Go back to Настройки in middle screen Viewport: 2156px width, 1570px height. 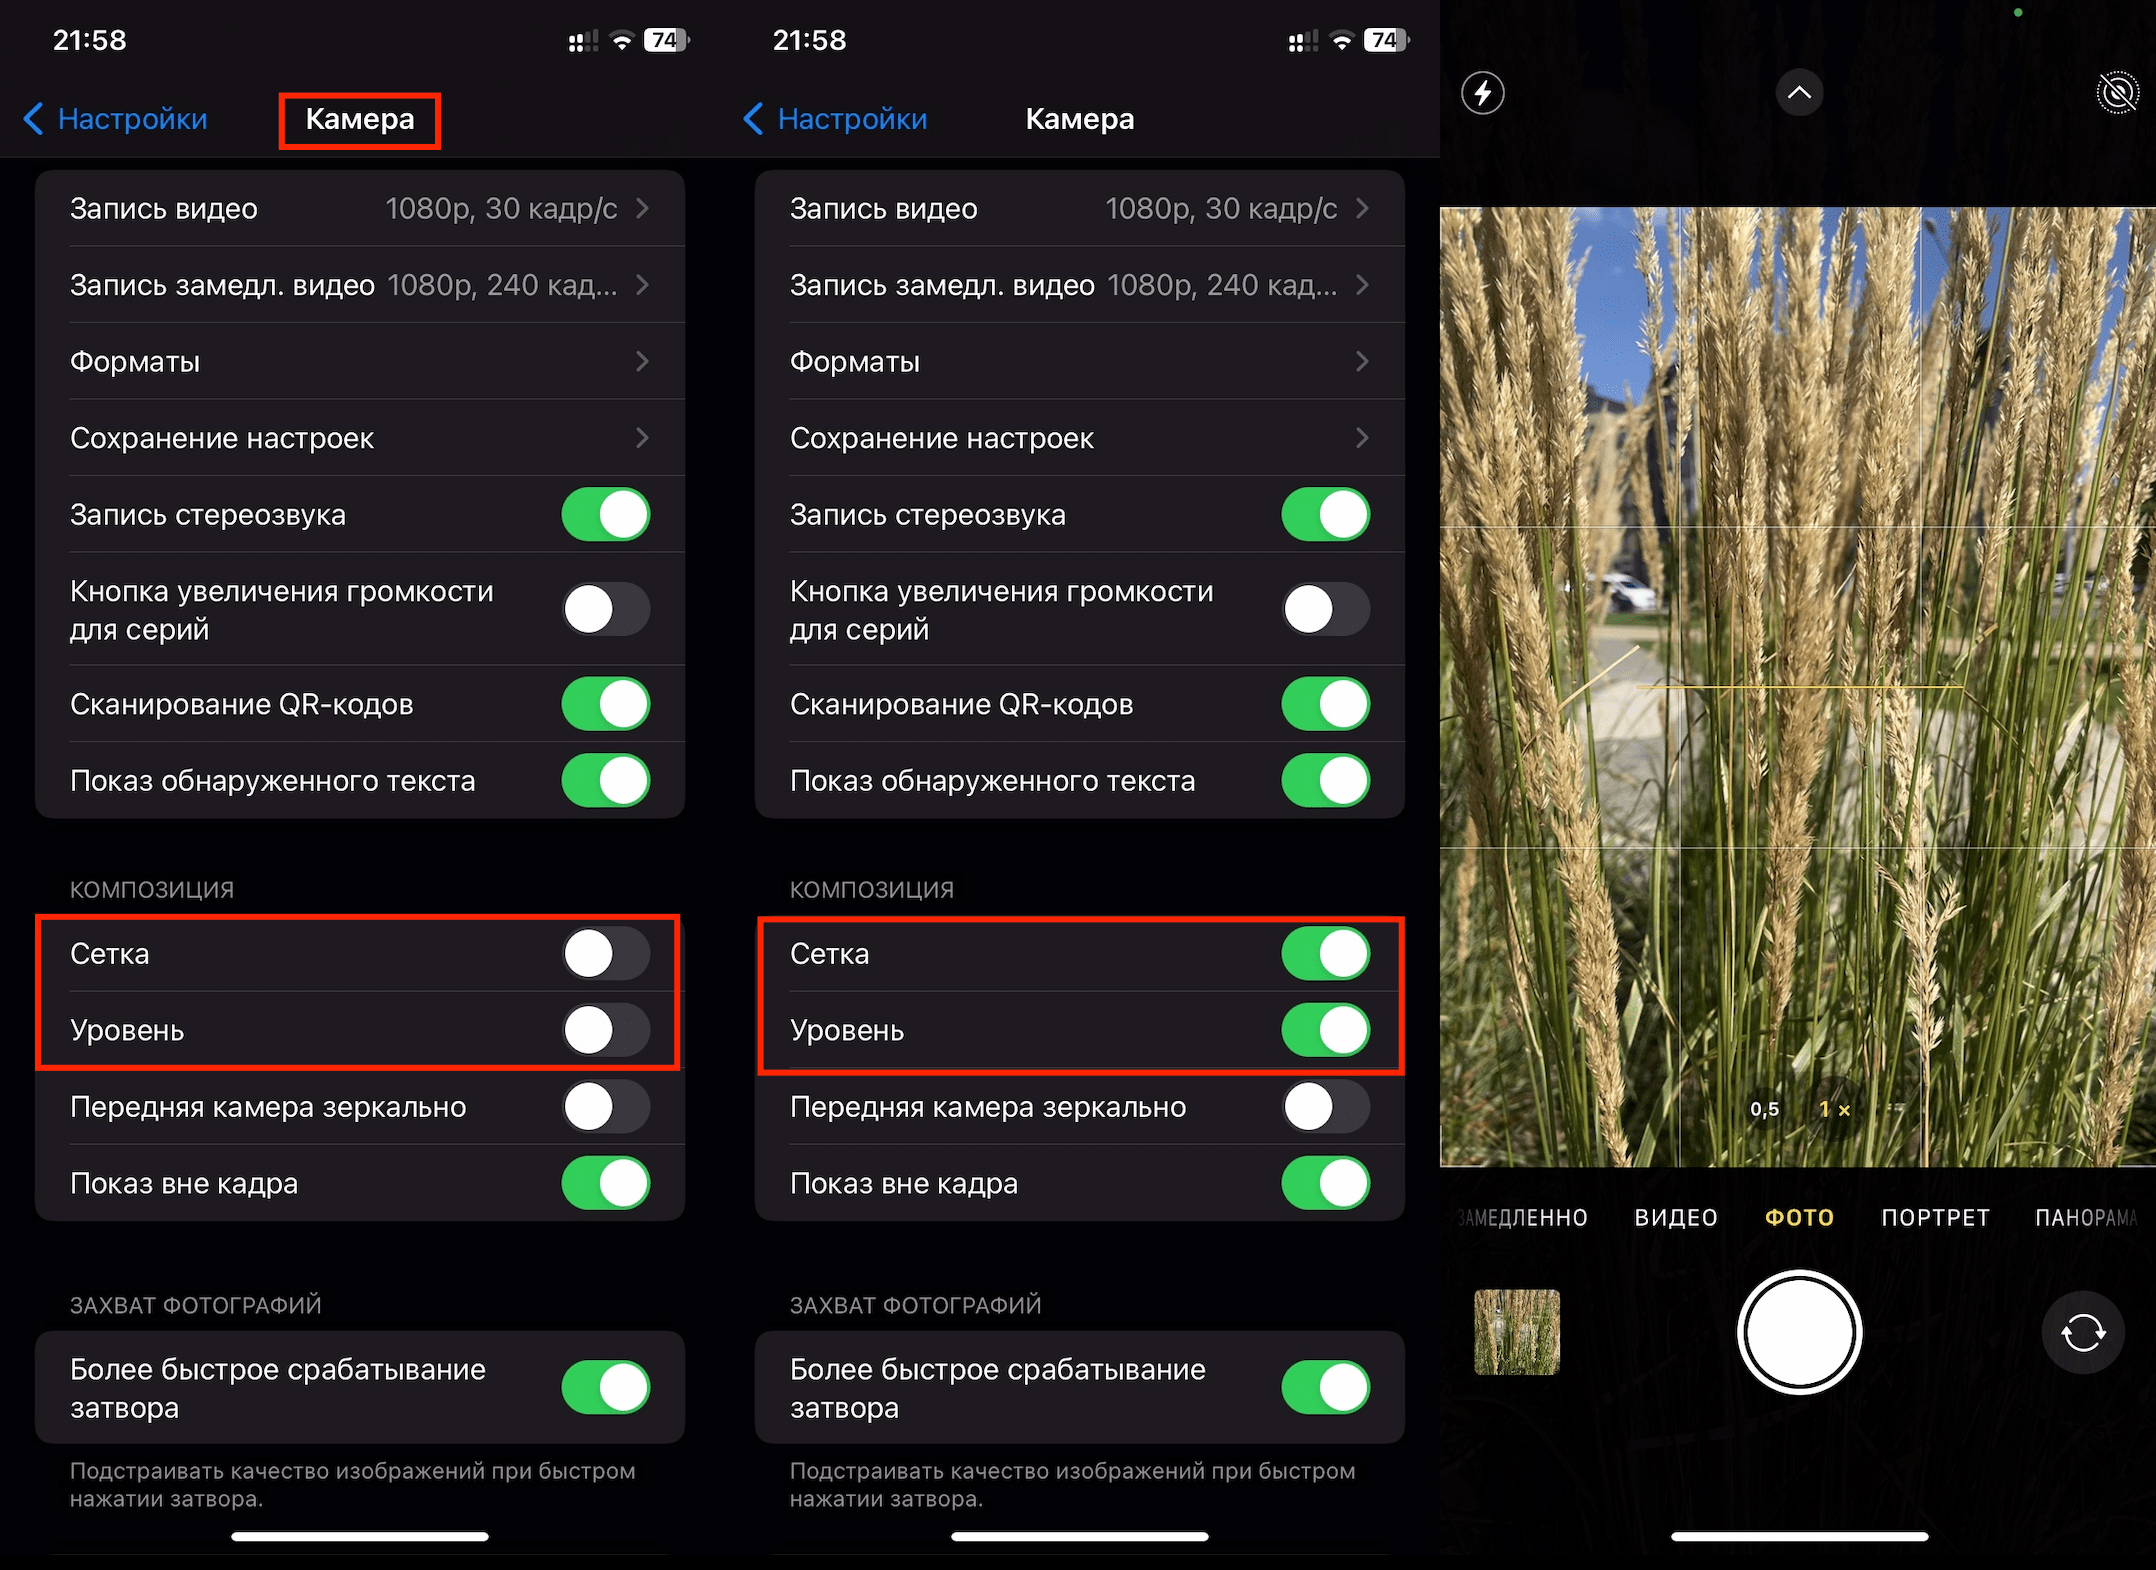coord(835,119)
